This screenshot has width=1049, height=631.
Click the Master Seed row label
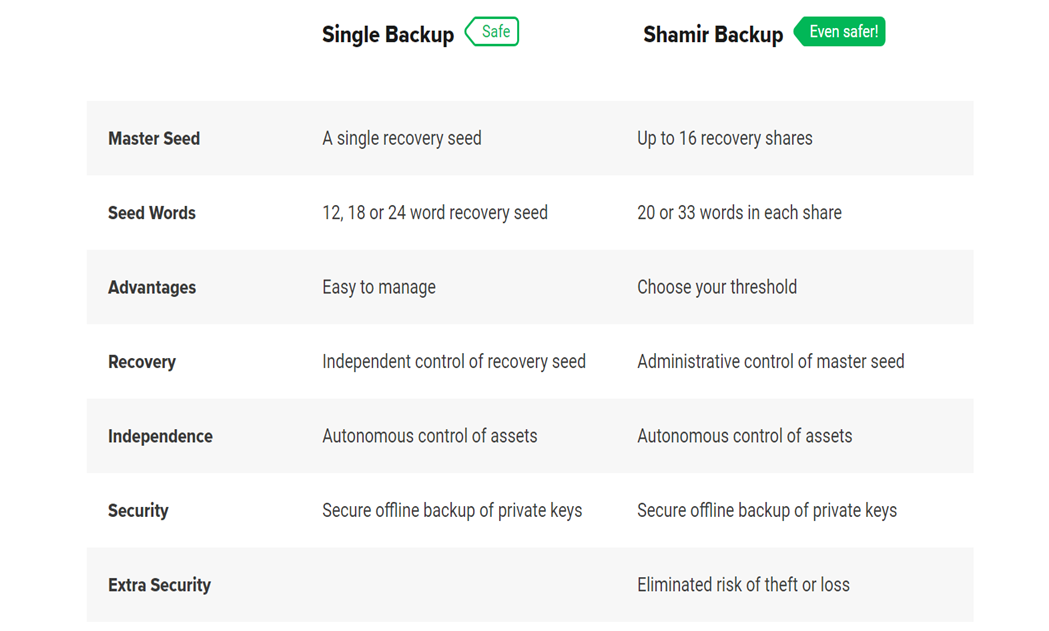[x=154, y=139]
